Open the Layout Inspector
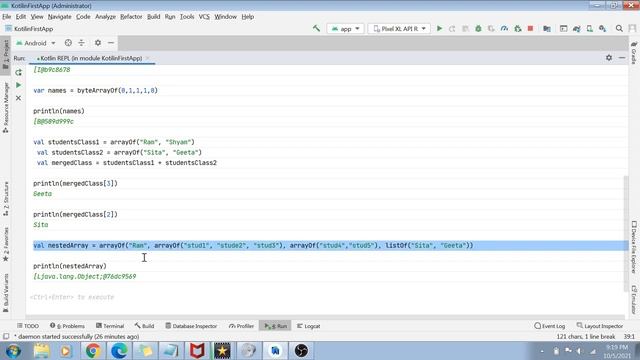The width and height of the screenshot is (640, 360). coord(600,326)
